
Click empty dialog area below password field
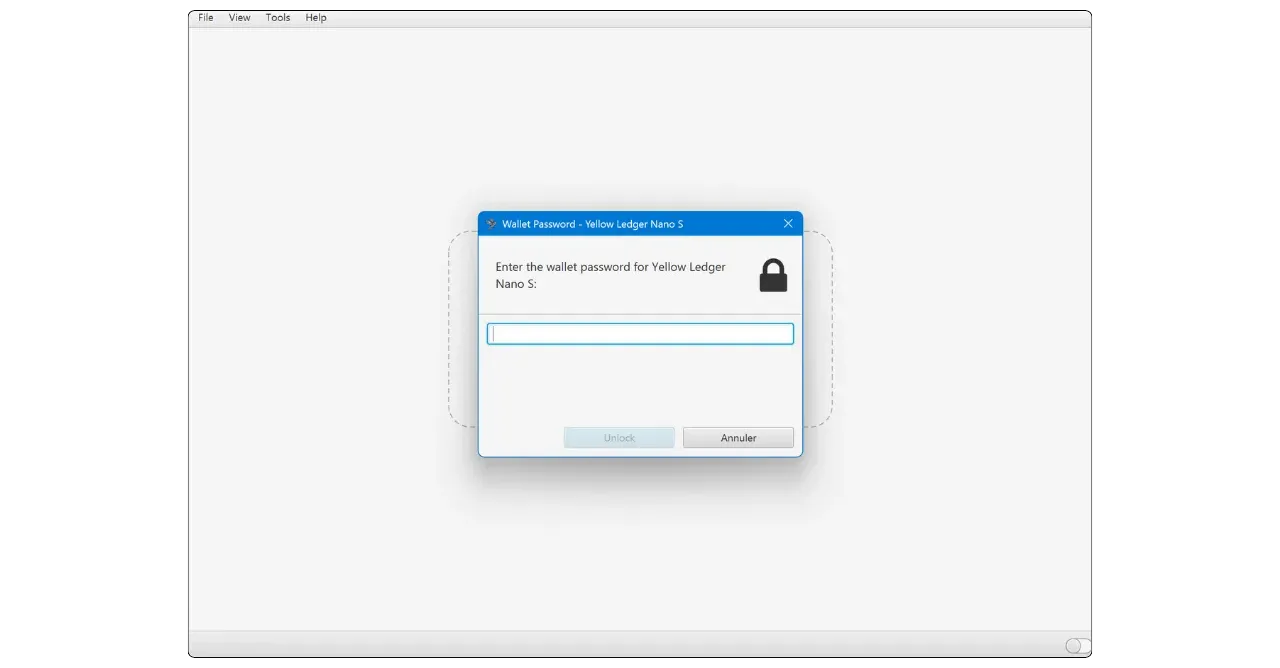coord(640,385)
